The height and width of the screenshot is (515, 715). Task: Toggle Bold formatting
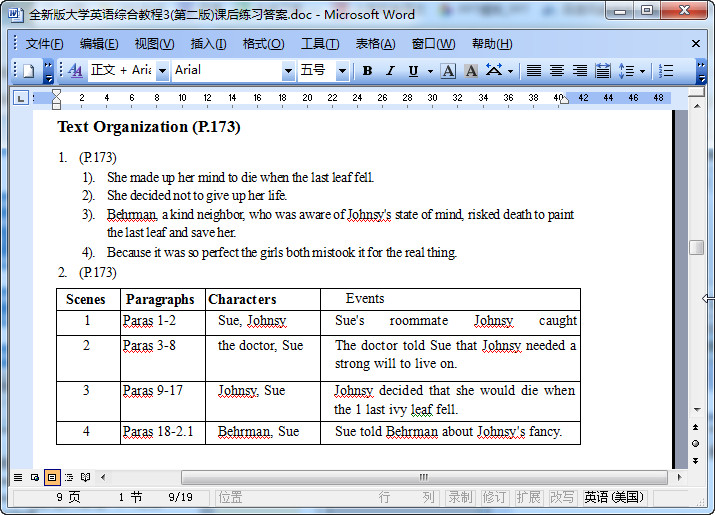[x=367, y=71]
